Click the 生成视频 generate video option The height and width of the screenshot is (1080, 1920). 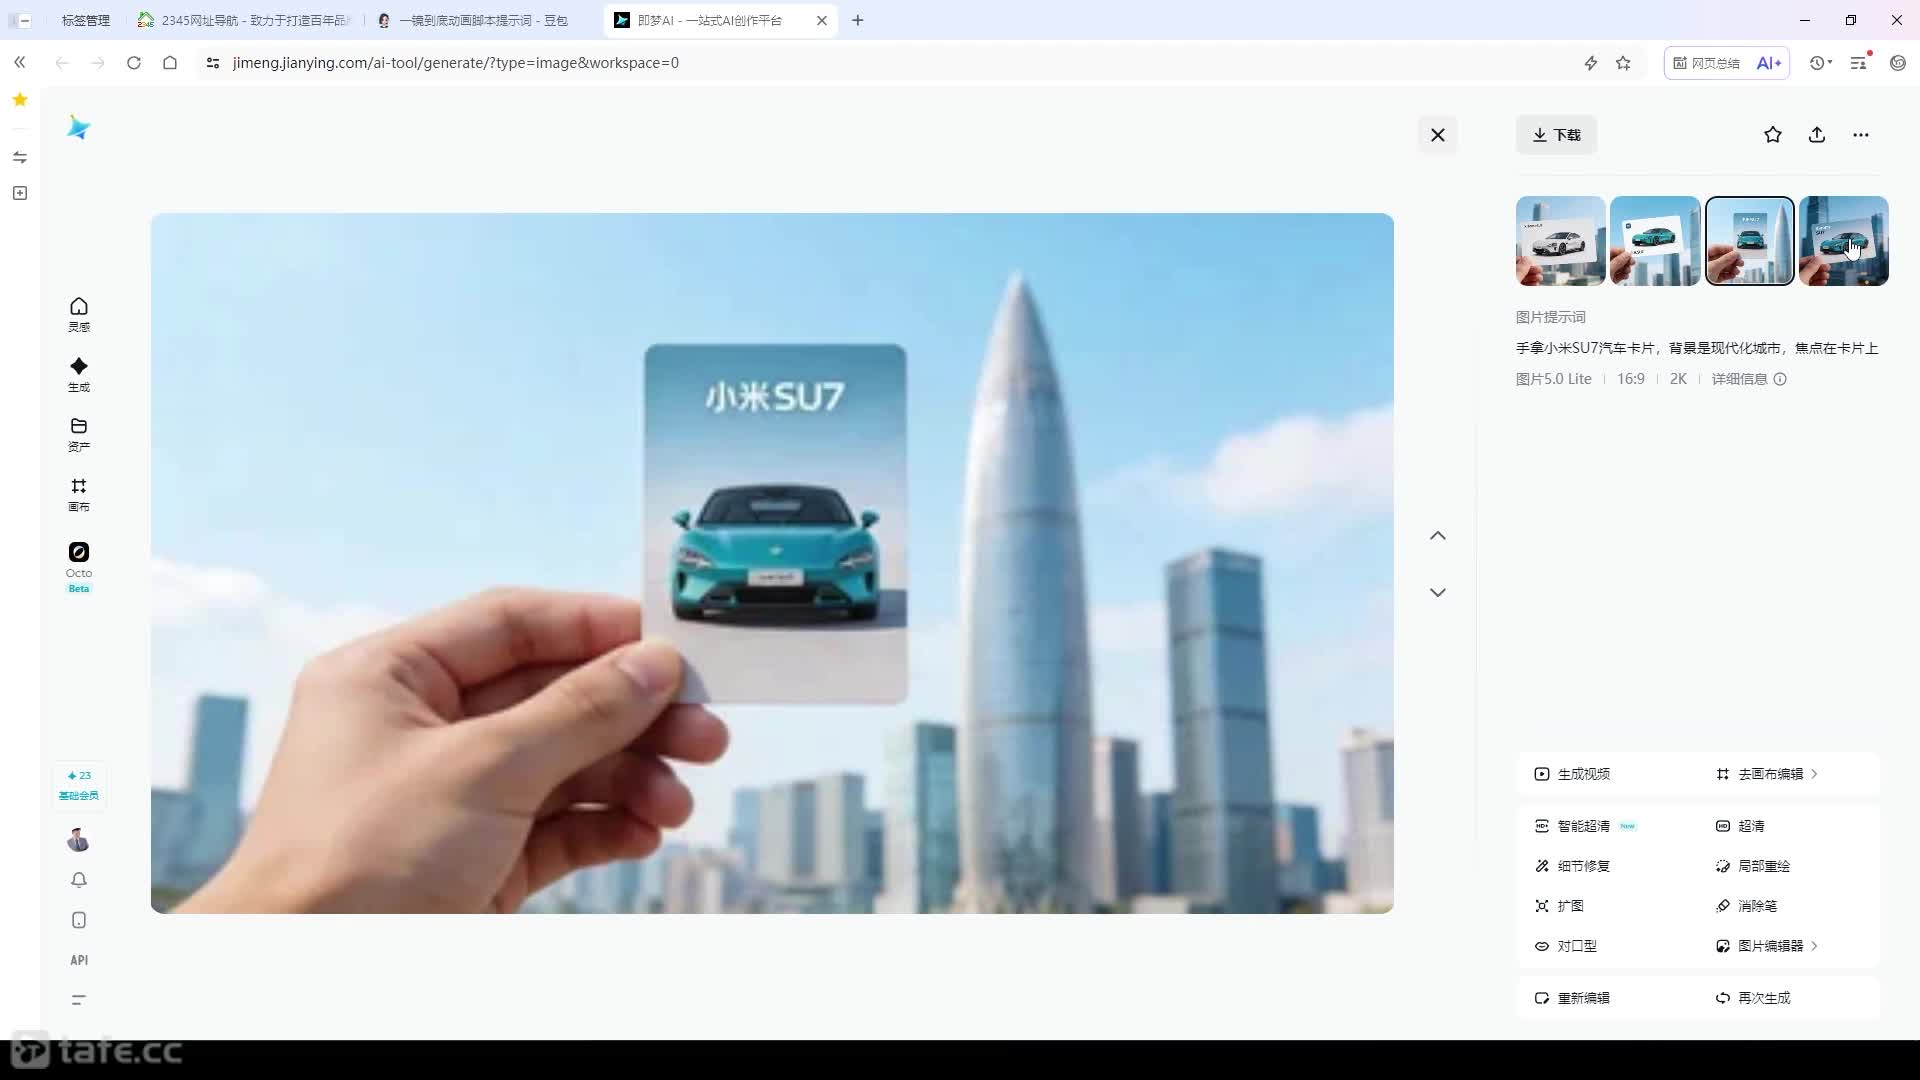tap(1572, 774)
